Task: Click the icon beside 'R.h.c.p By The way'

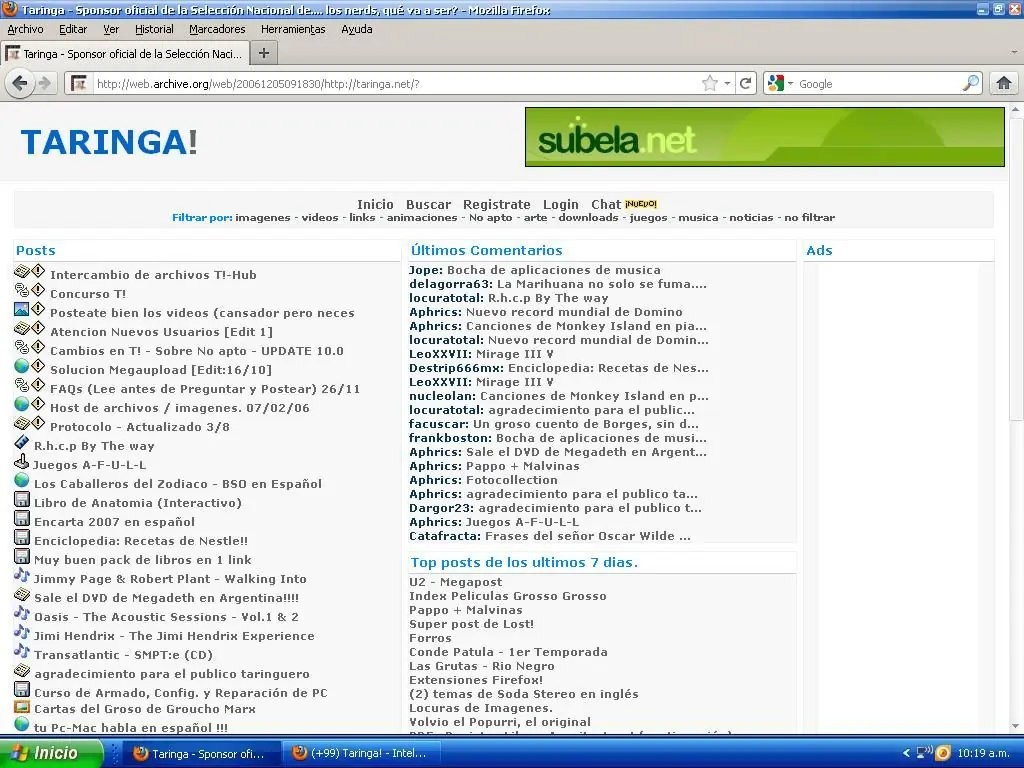Action: point(22,441)
